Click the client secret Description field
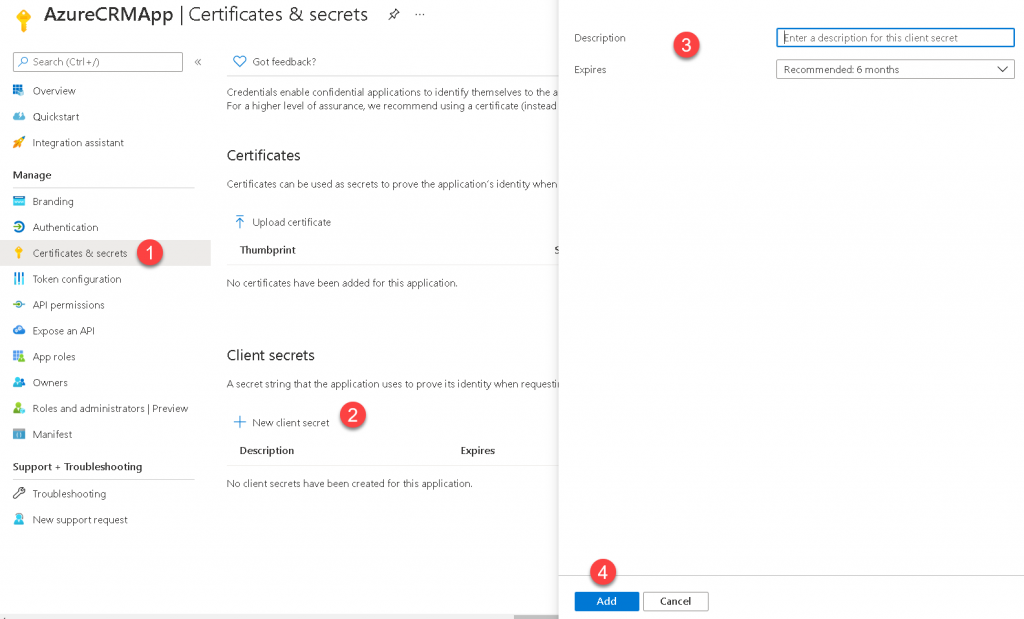The width and height of the screenshot is (1024, 619). [x=895, y=37]
